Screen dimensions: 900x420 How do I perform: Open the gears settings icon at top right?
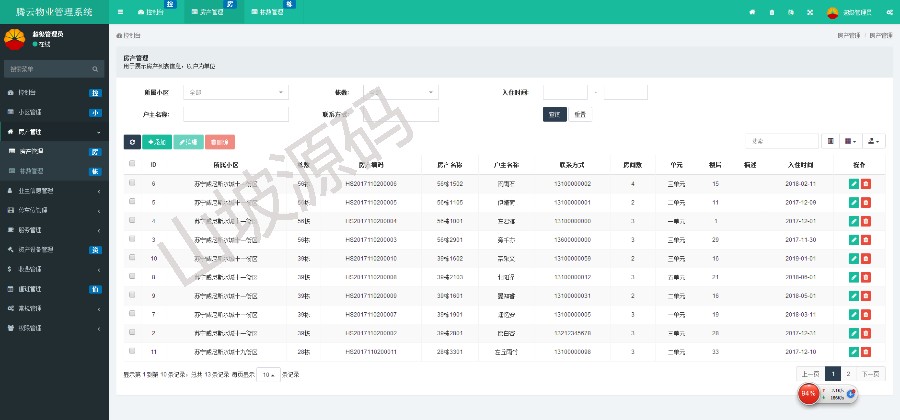(889, 12)
